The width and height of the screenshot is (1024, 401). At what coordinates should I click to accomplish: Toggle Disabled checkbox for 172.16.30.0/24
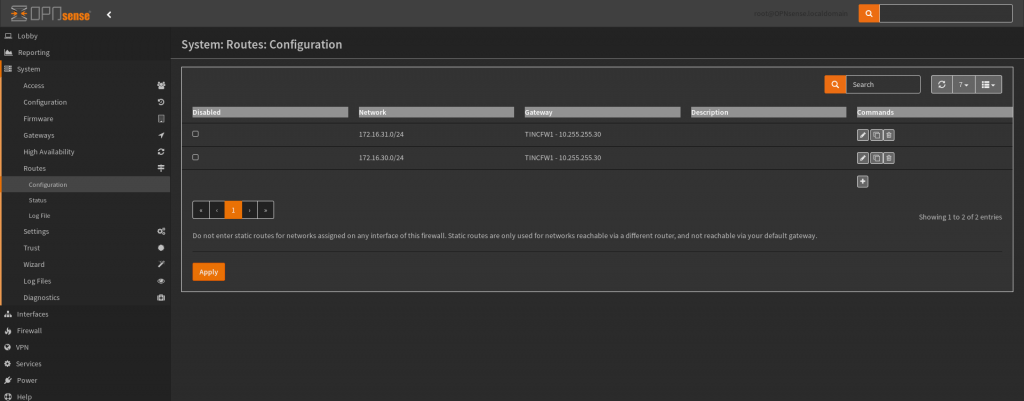coord(195,158)
